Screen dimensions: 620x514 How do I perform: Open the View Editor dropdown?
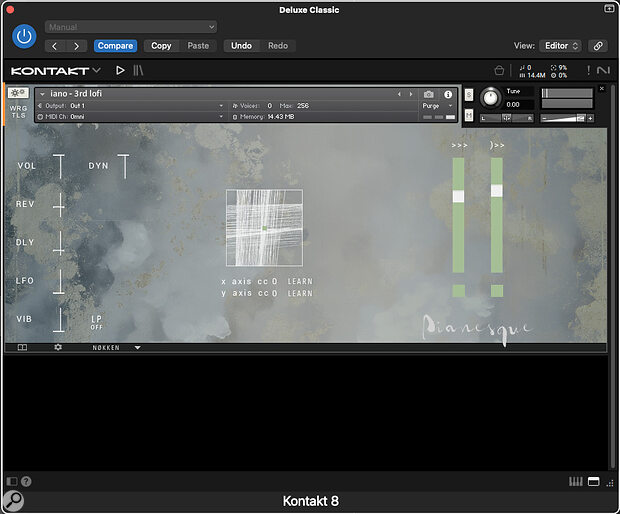tap(561, 46)
